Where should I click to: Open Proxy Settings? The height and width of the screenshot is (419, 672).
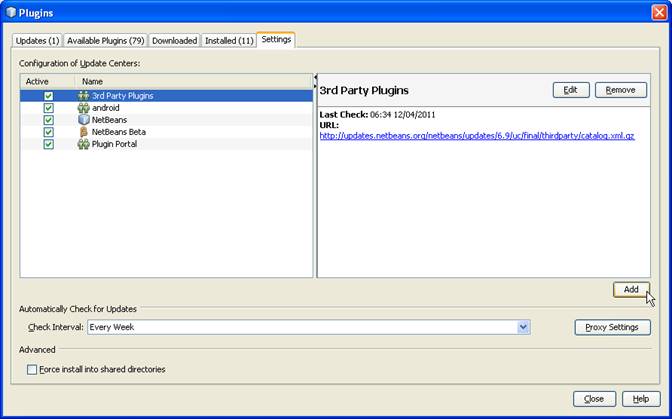[612, 327]
